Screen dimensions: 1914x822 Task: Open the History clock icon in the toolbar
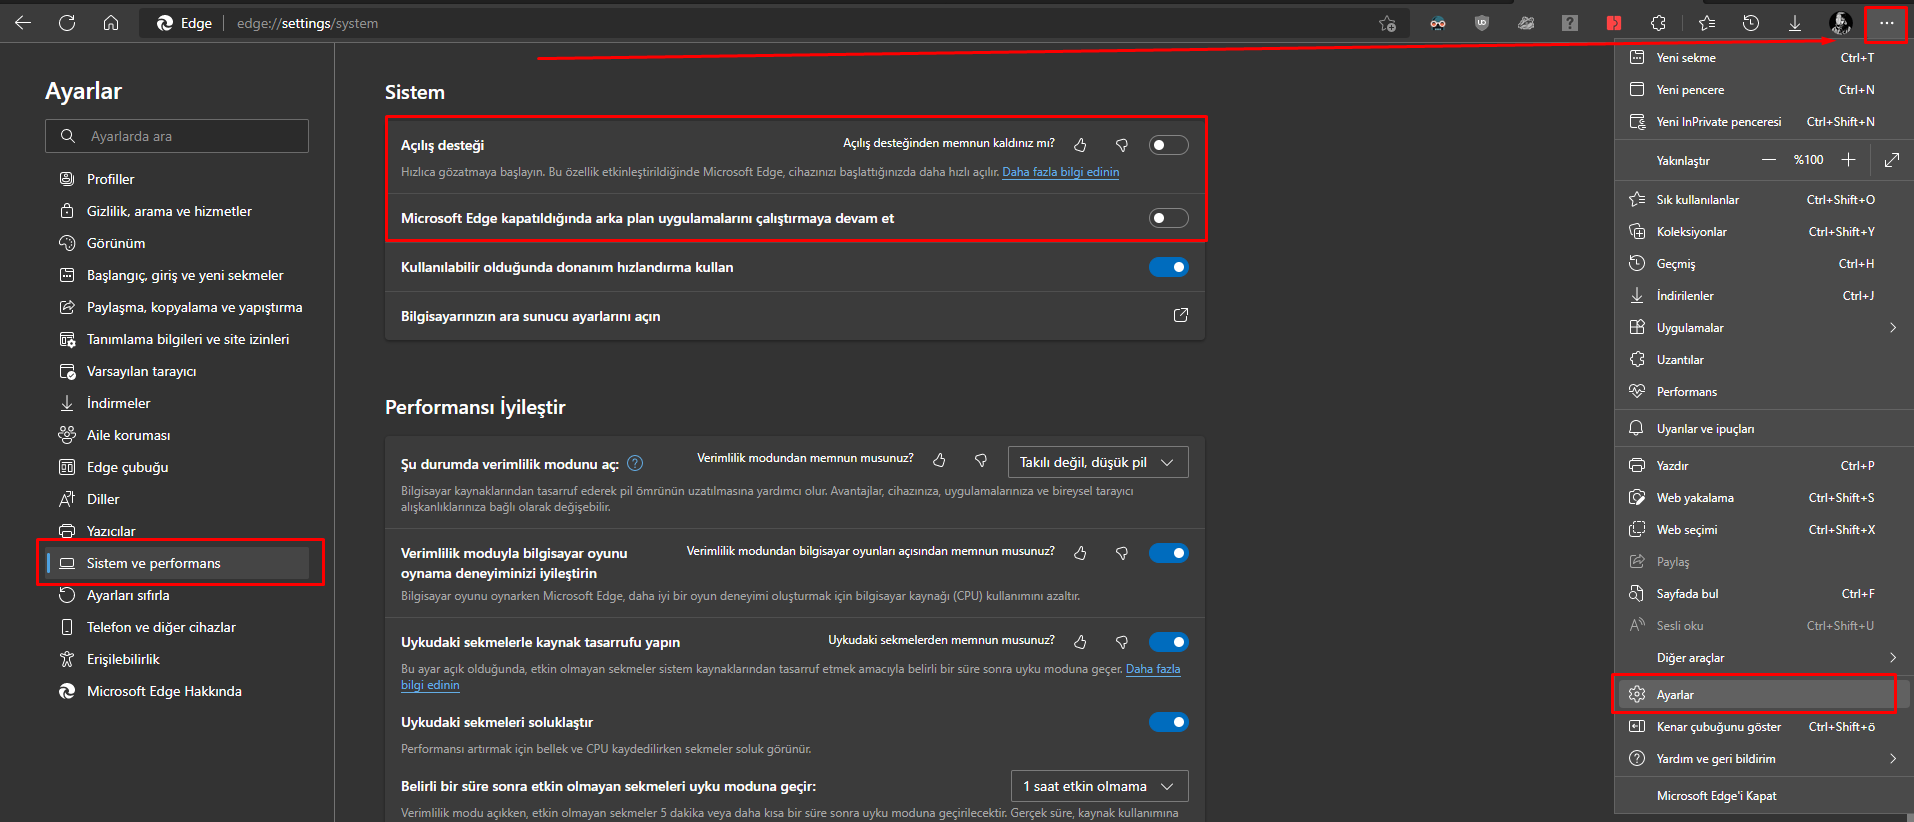pyautogui.click(x=1751, y=23)
